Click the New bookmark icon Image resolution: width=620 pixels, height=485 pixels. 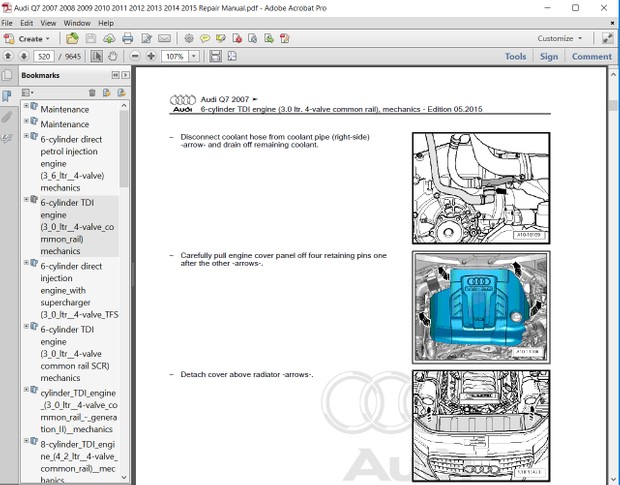coord(107,93)
